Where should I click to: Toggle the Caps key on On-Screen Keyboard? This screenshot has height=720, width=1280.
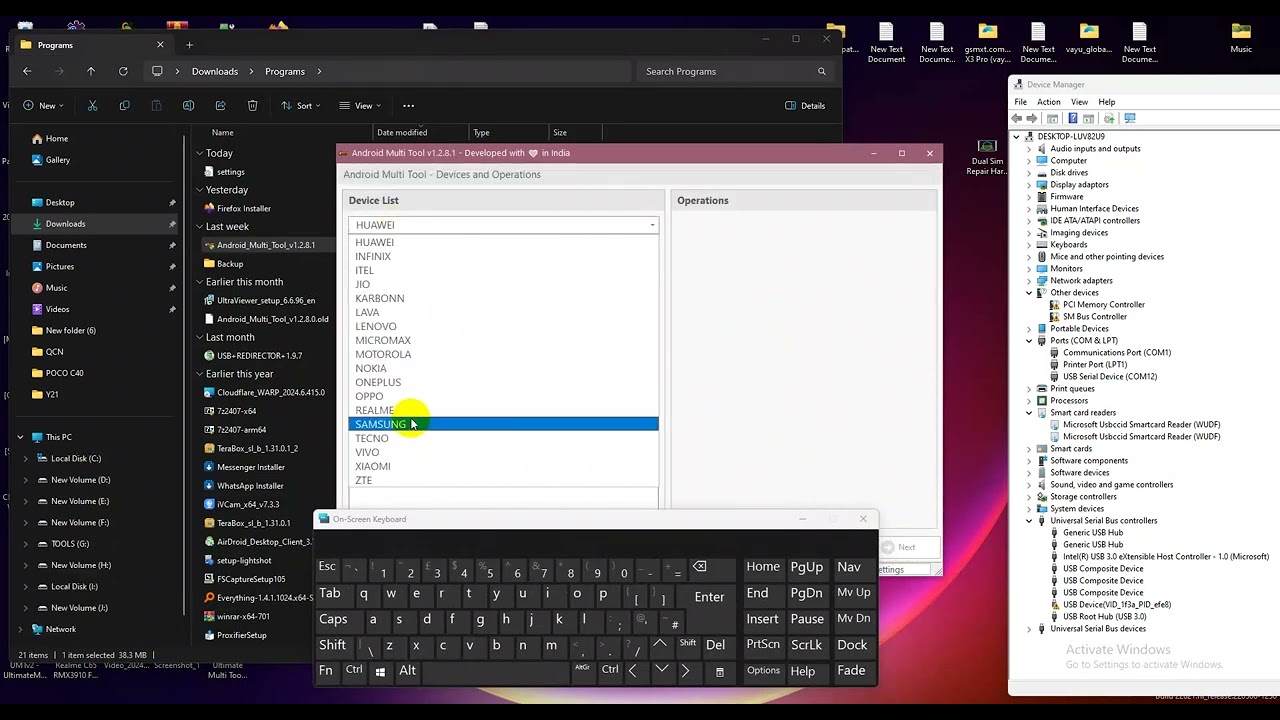333,619
